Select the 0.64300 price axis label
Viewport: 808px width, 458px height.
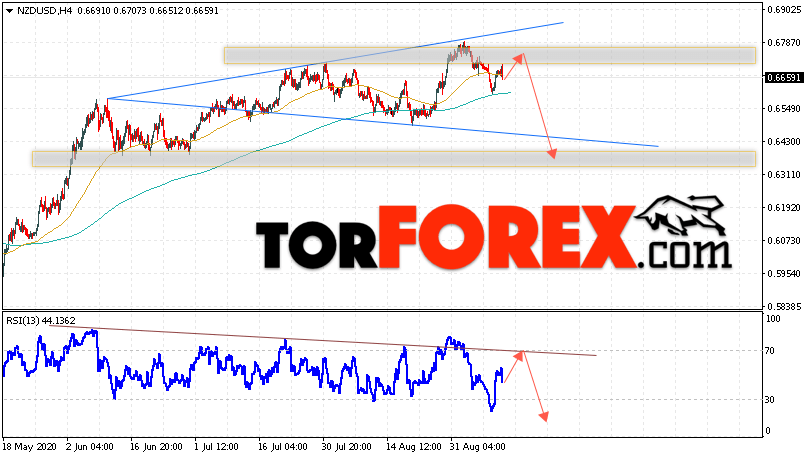784,142
